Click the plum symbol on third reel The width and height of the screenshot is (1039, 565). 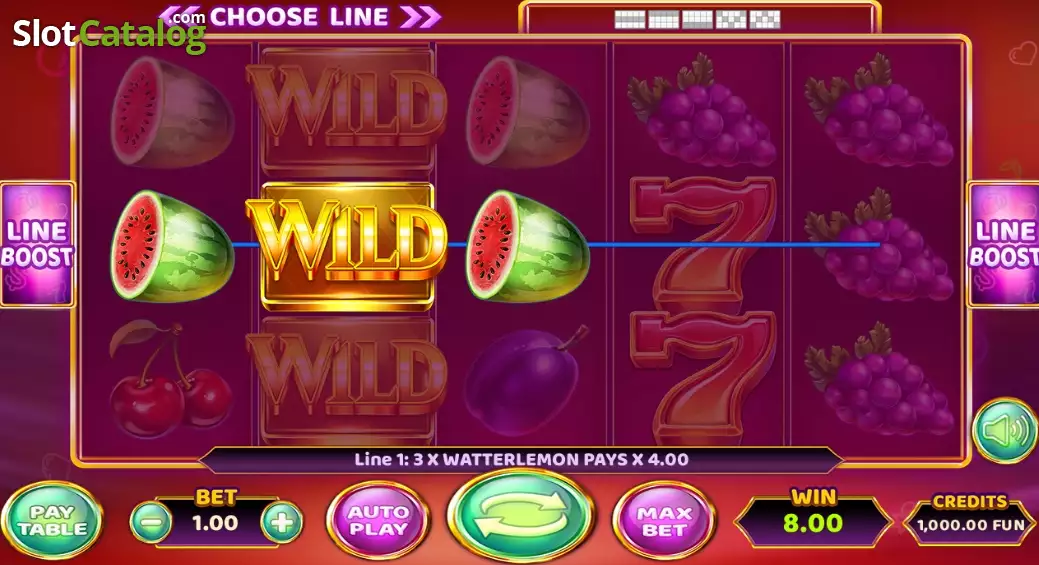(527, 379)
